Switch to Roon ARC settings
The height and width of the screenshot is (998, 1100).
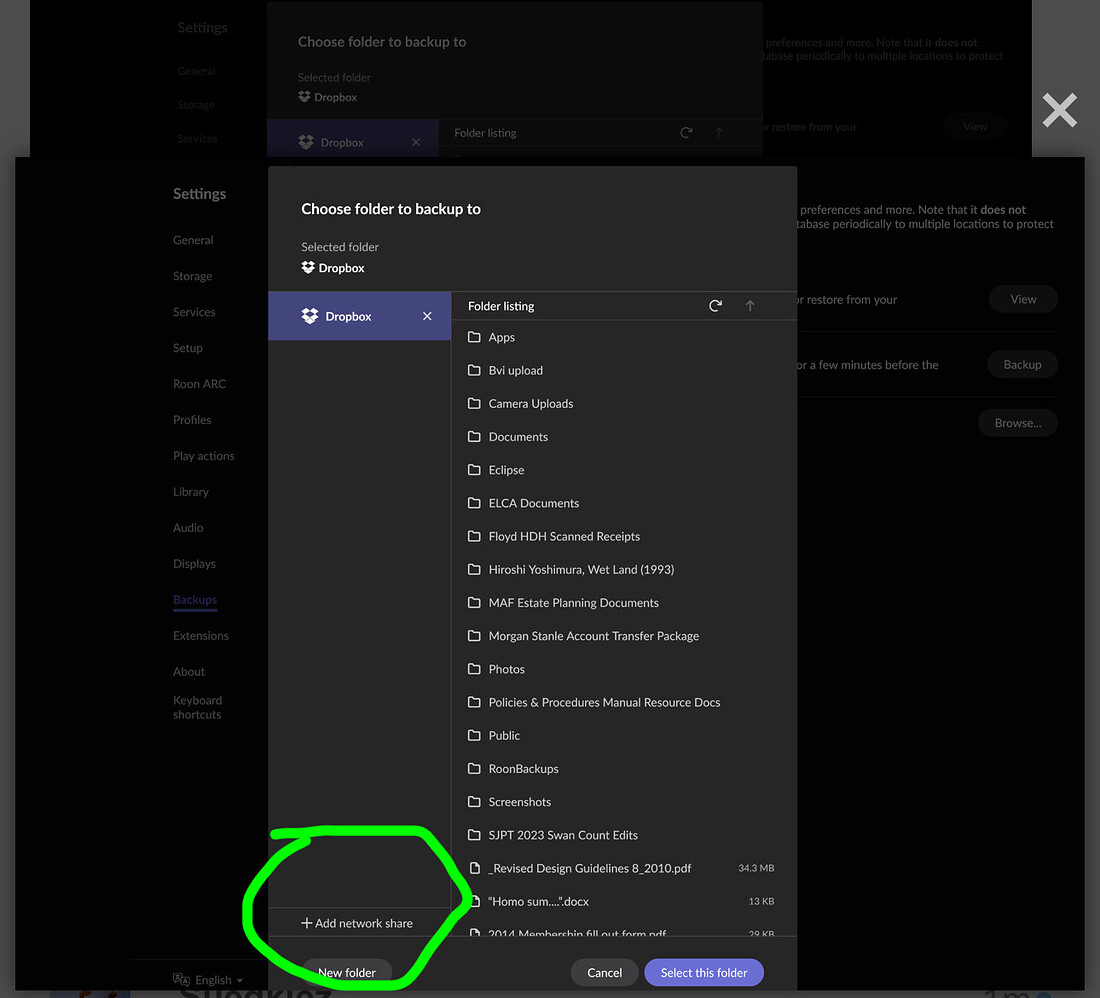[x=199, y=384]
